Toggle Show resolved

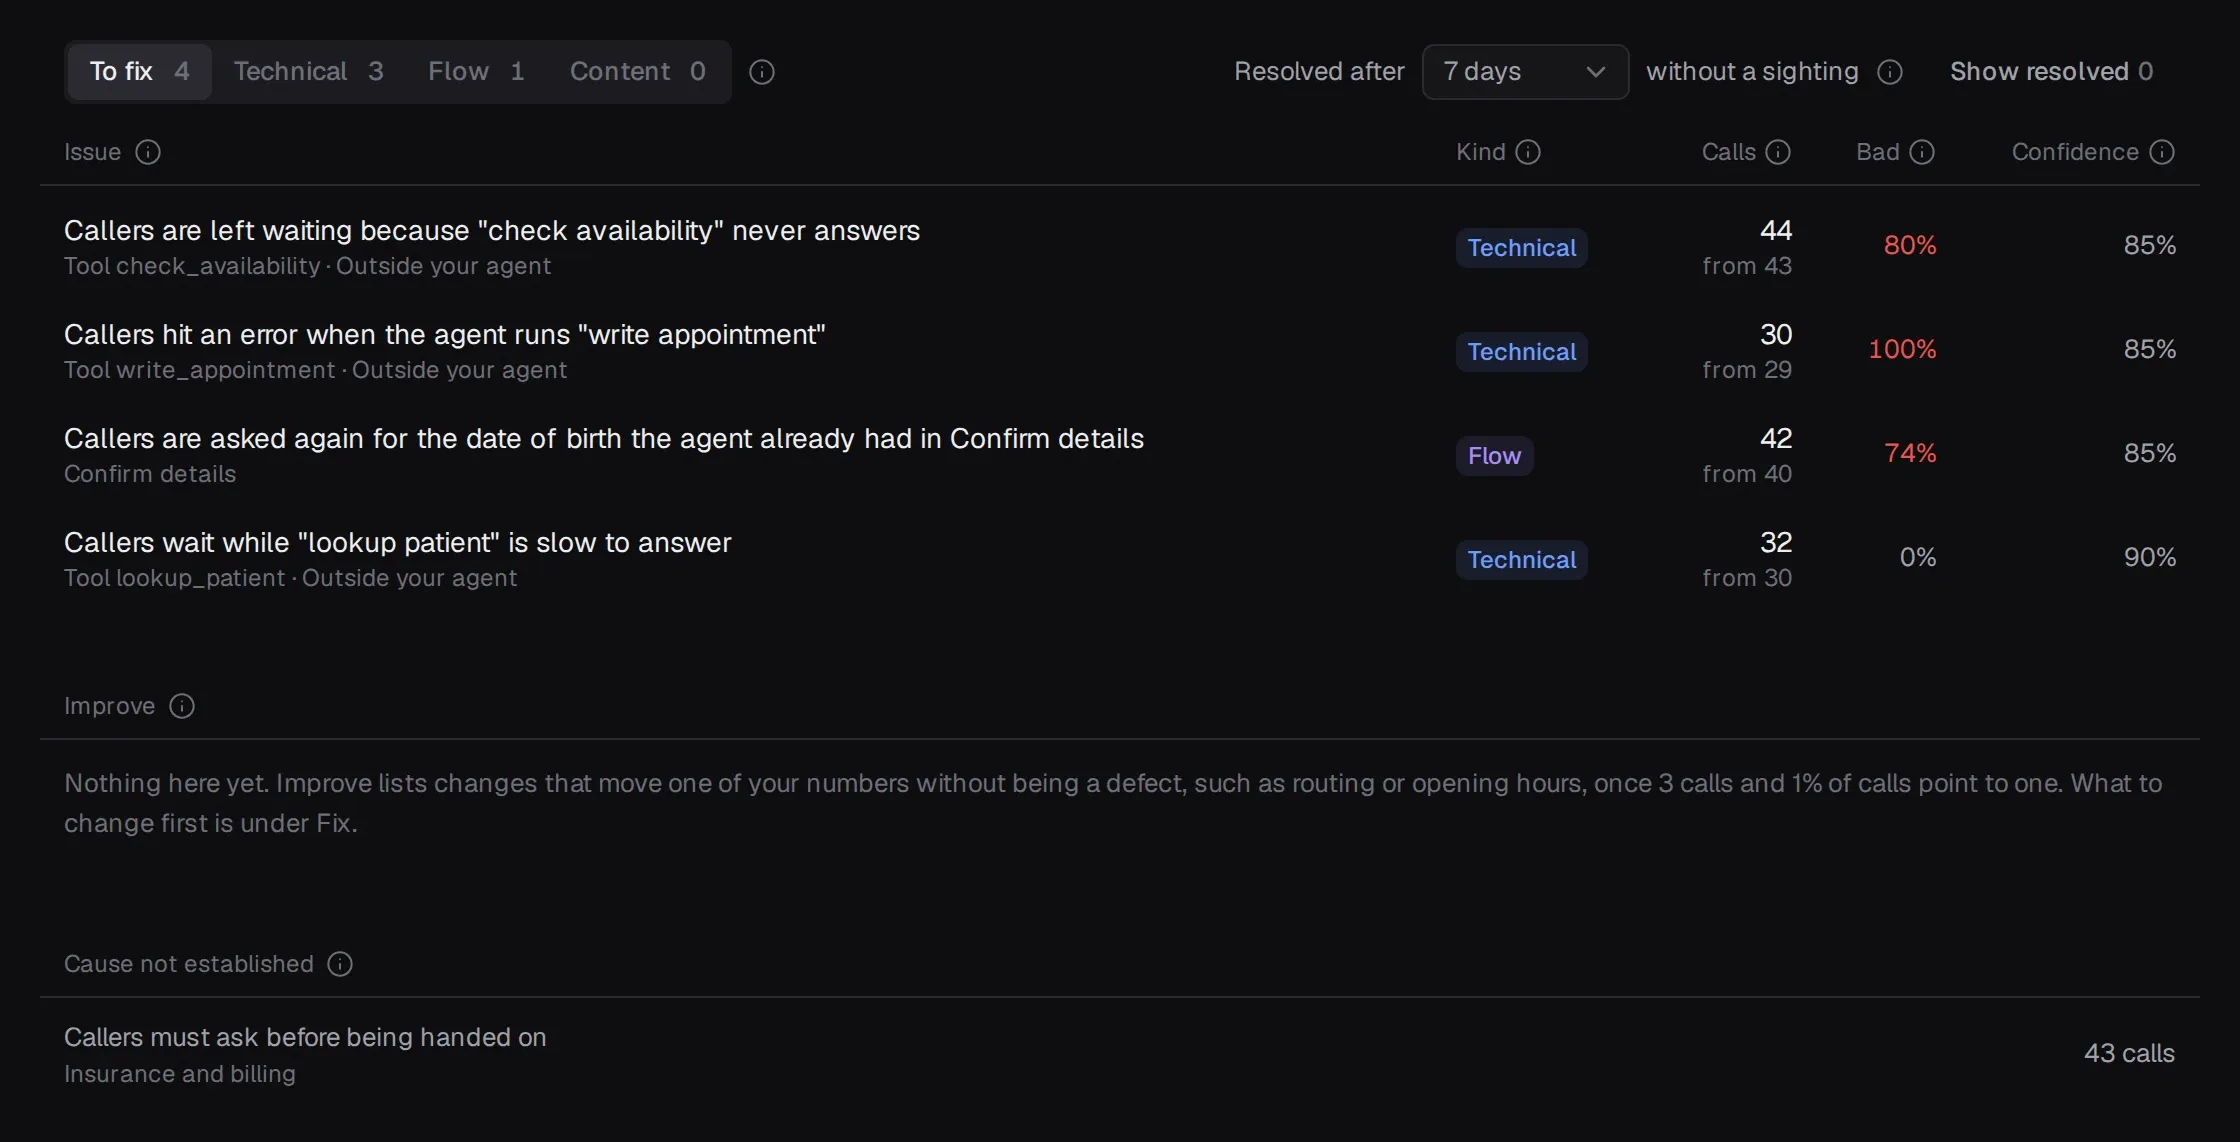(x=2051, y=72)
